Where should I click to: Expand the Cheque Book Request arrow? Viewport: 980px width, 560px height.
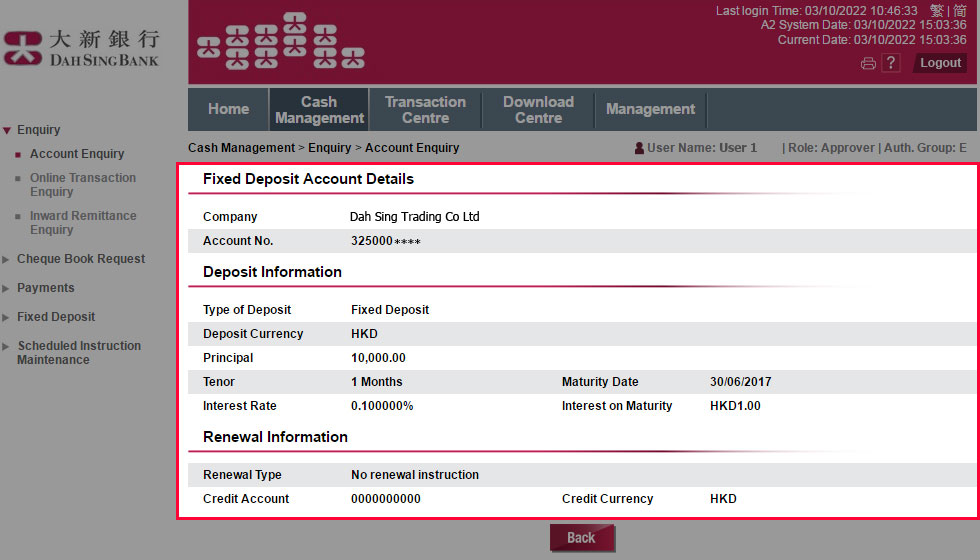click(x=6, y=259)
